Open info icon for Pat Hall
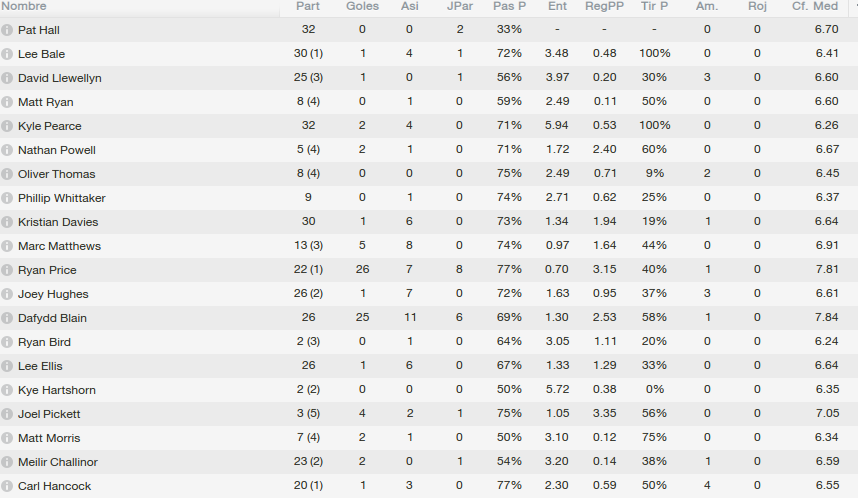This screenshot has height=498, width=858. click(x=7, y=30)
